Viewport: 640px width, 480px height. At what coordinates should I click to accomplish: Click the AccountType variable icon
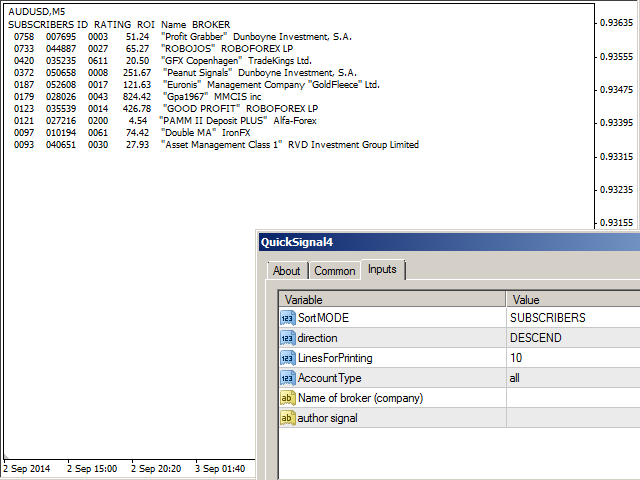[288, 378]
